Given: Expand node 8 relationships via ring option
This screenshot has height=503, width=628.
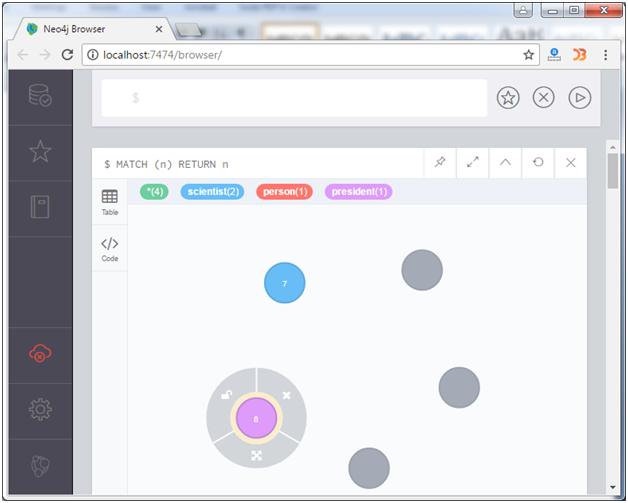Looking at the screenshot, I should tap(256, 455).
